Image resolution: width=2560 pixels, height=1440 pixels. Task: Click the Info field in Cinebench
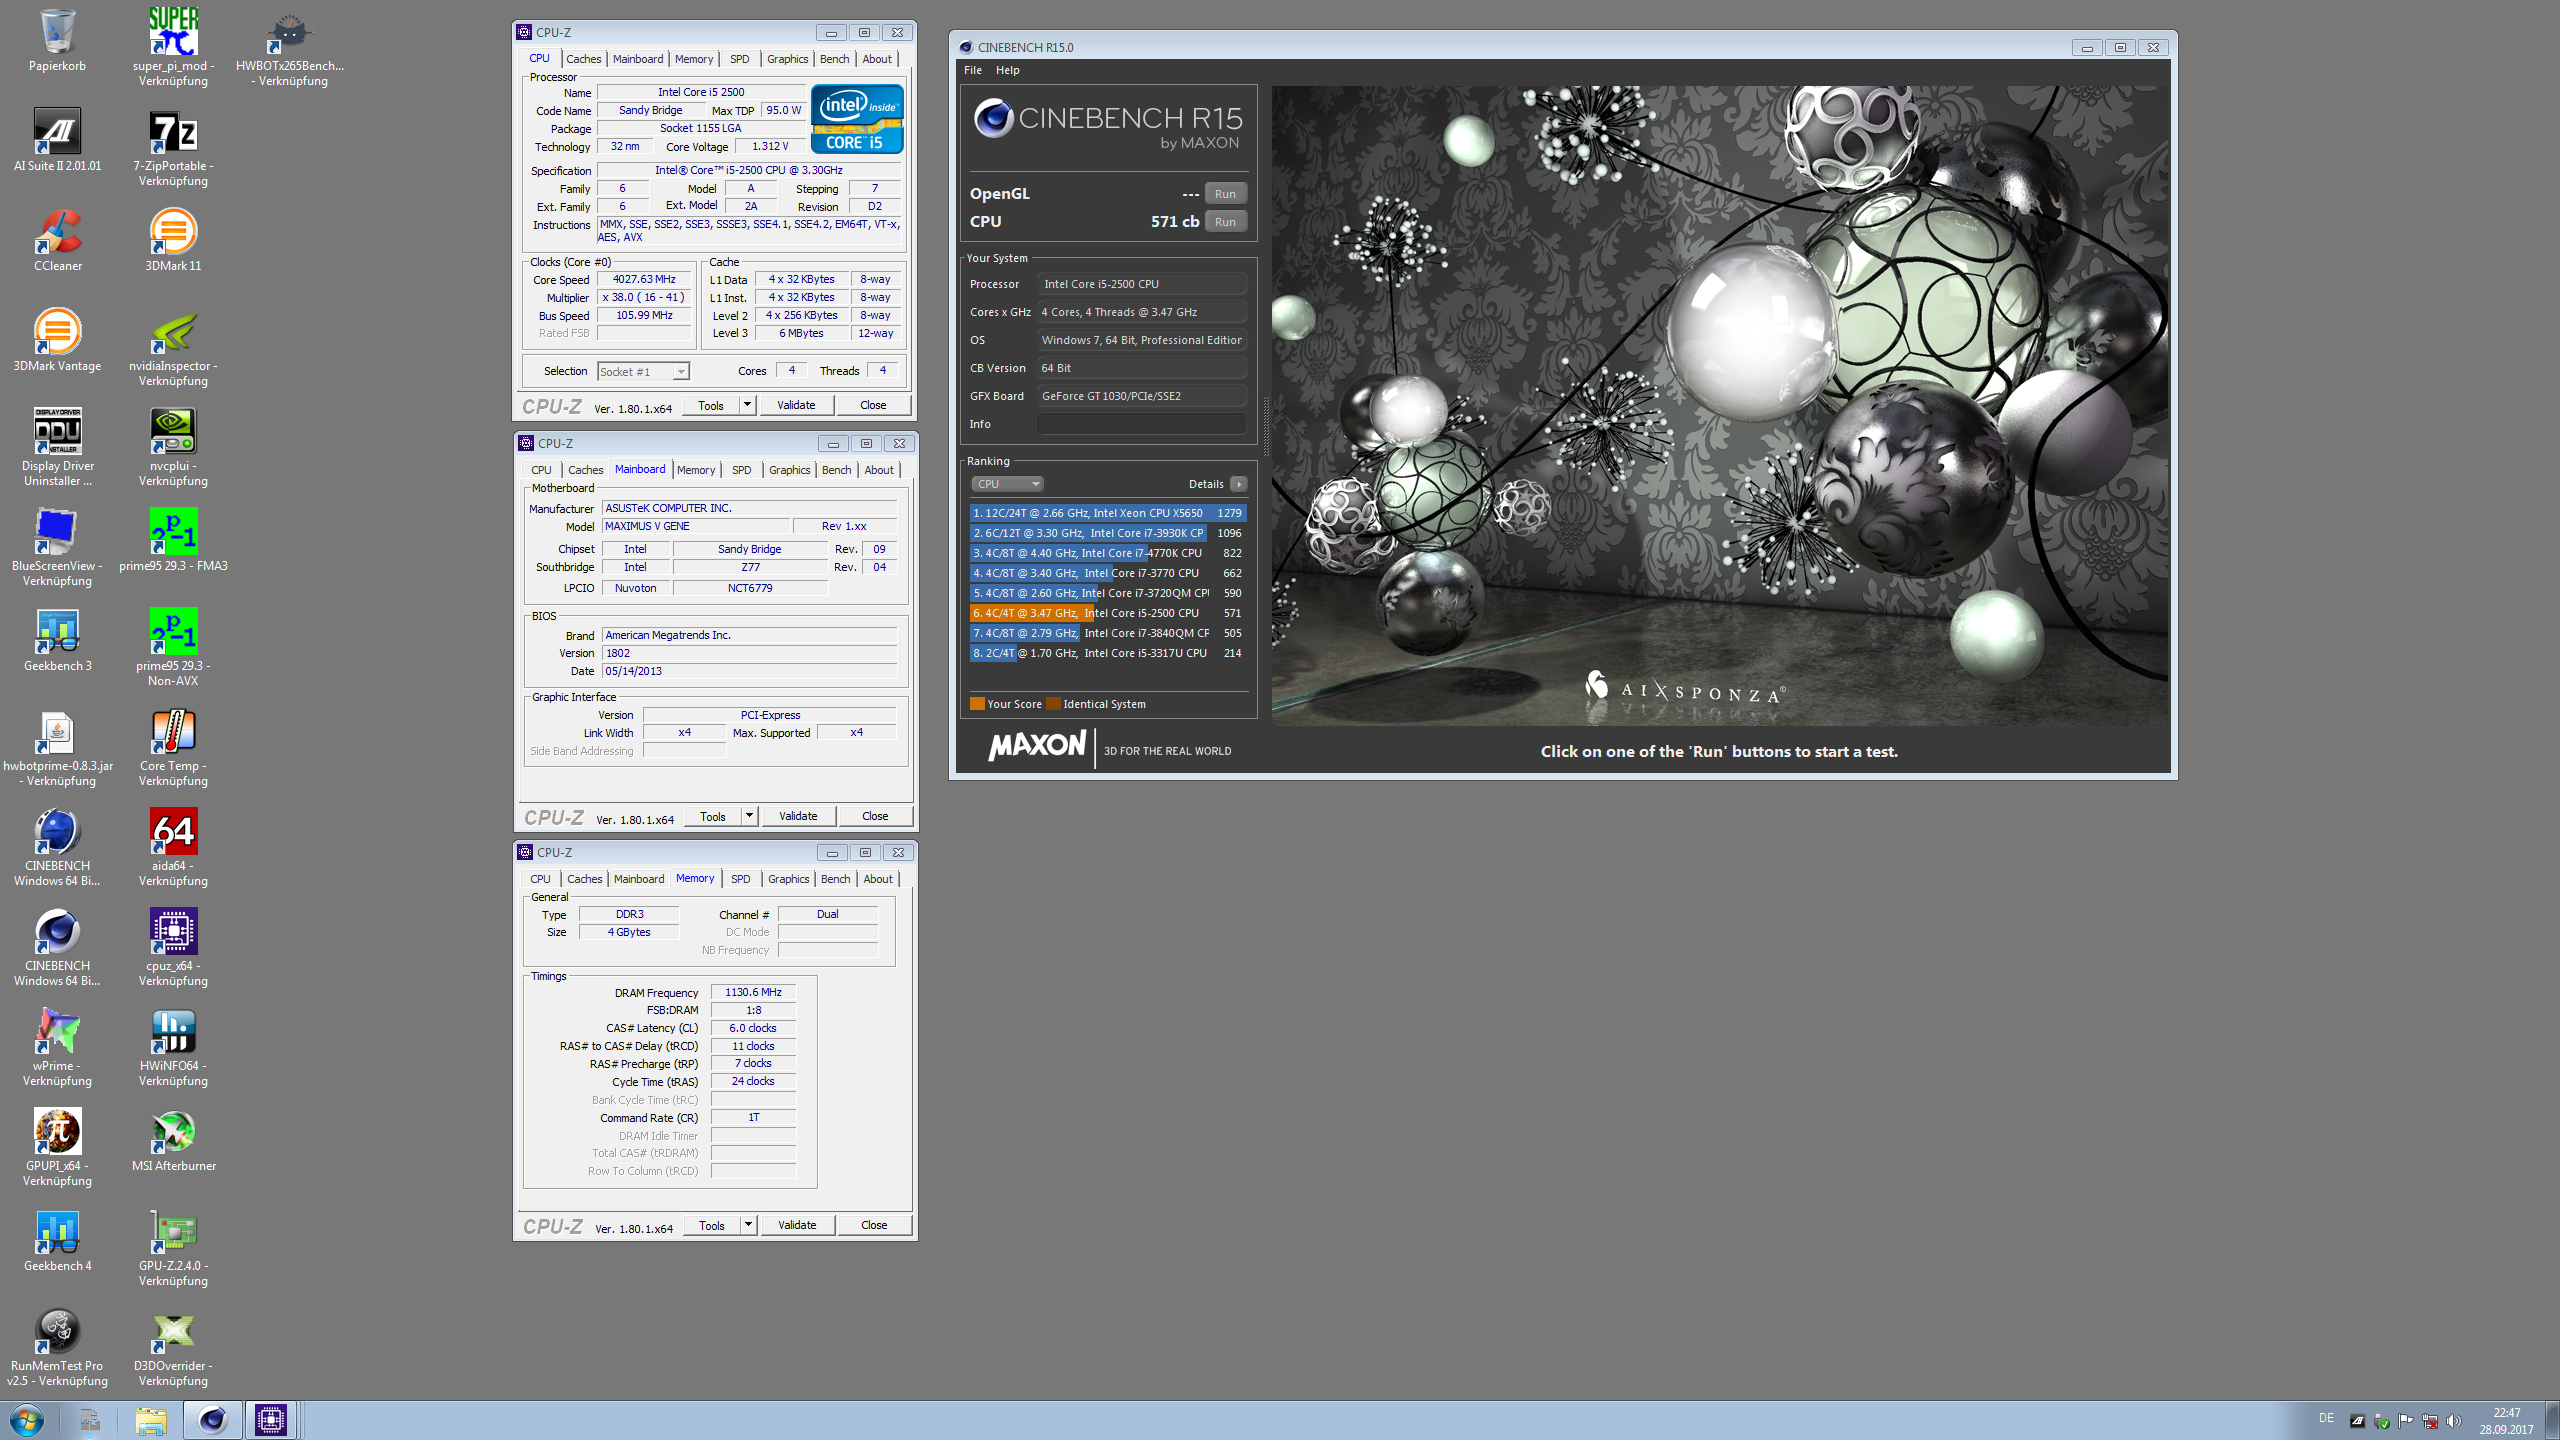point(1141,424)
